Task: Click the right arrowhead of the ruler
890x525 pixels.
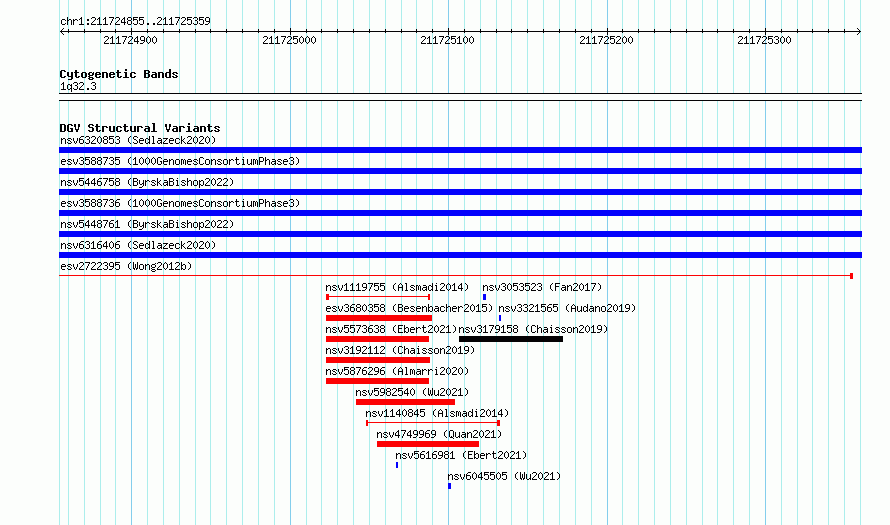Action: pos(858,31)
